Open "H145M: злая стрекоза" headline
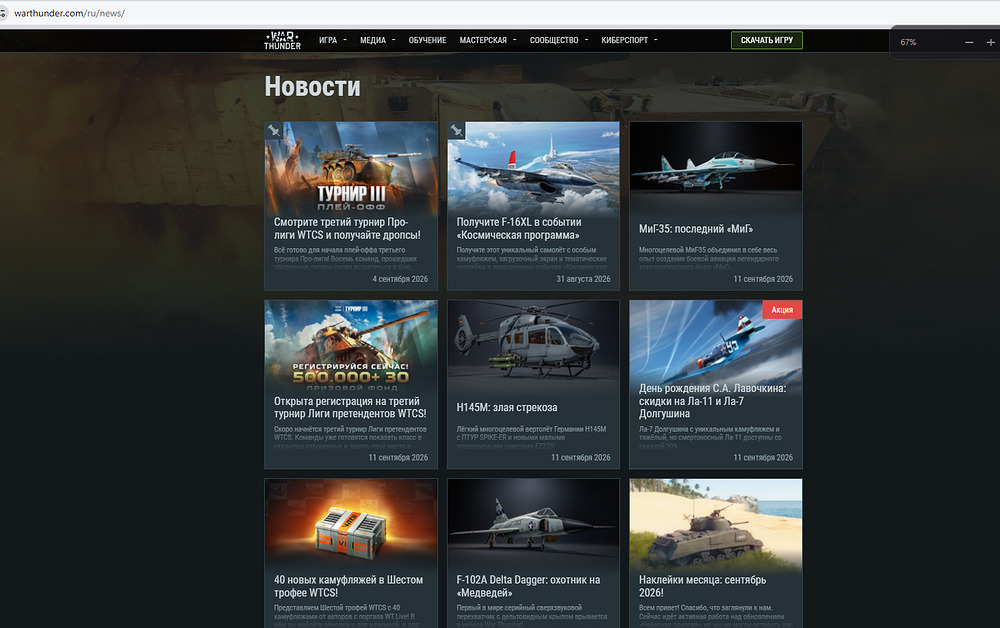 coord(507,407)
